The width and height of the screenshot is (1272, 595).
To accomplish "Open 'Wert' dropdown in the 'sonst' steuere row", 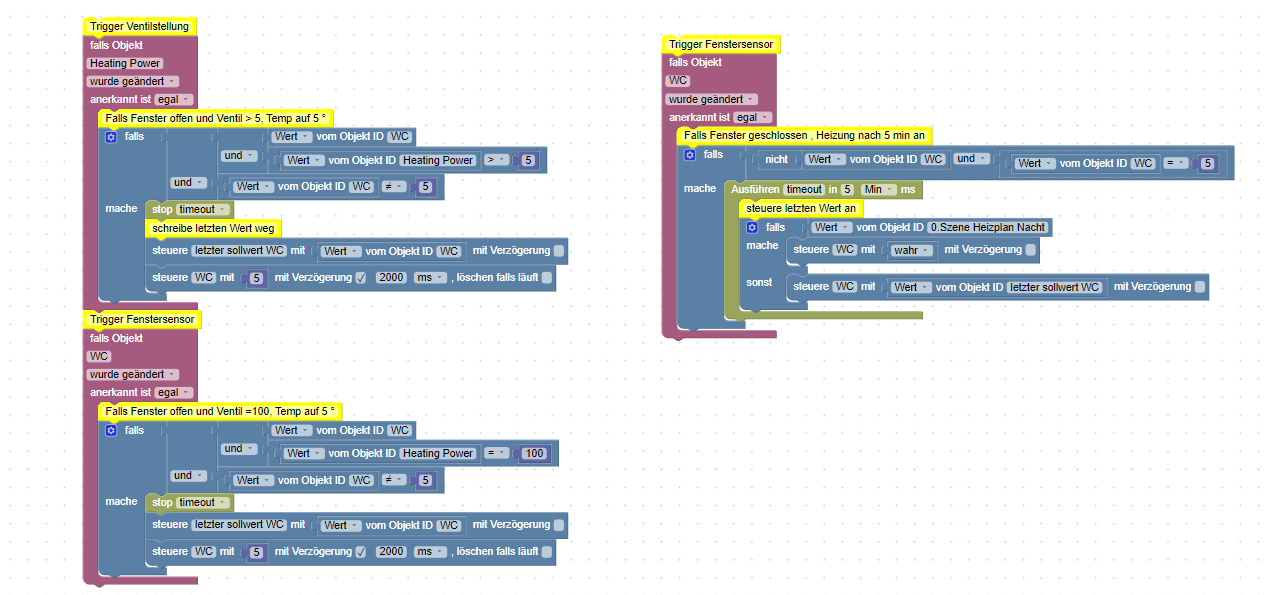I will [911, 287].
